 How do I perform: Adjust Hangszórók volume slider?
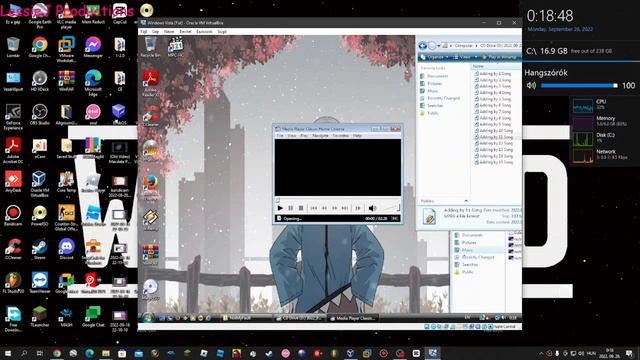(579, 85)
